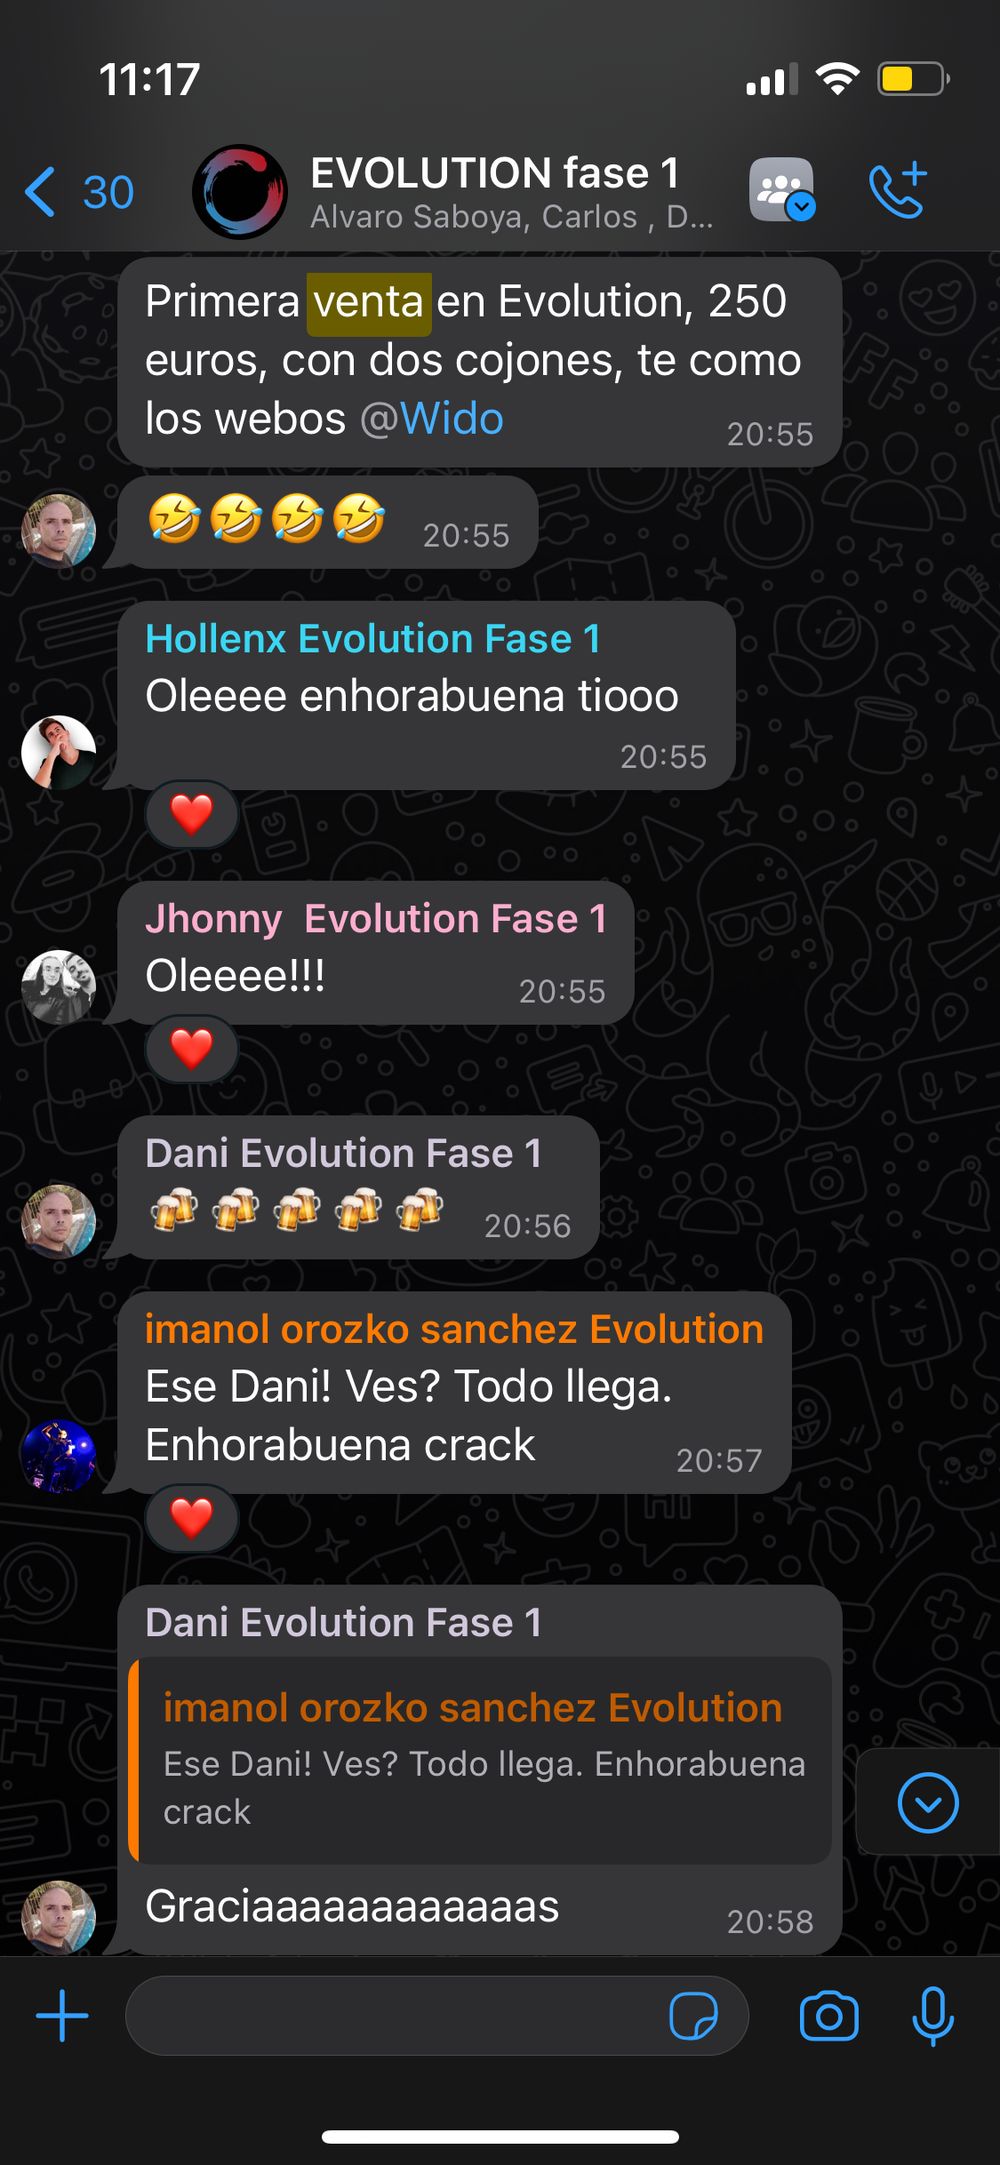Open Hollenx's profile avatar
The image size is (1000, 2165).
[x=59, y=752]
